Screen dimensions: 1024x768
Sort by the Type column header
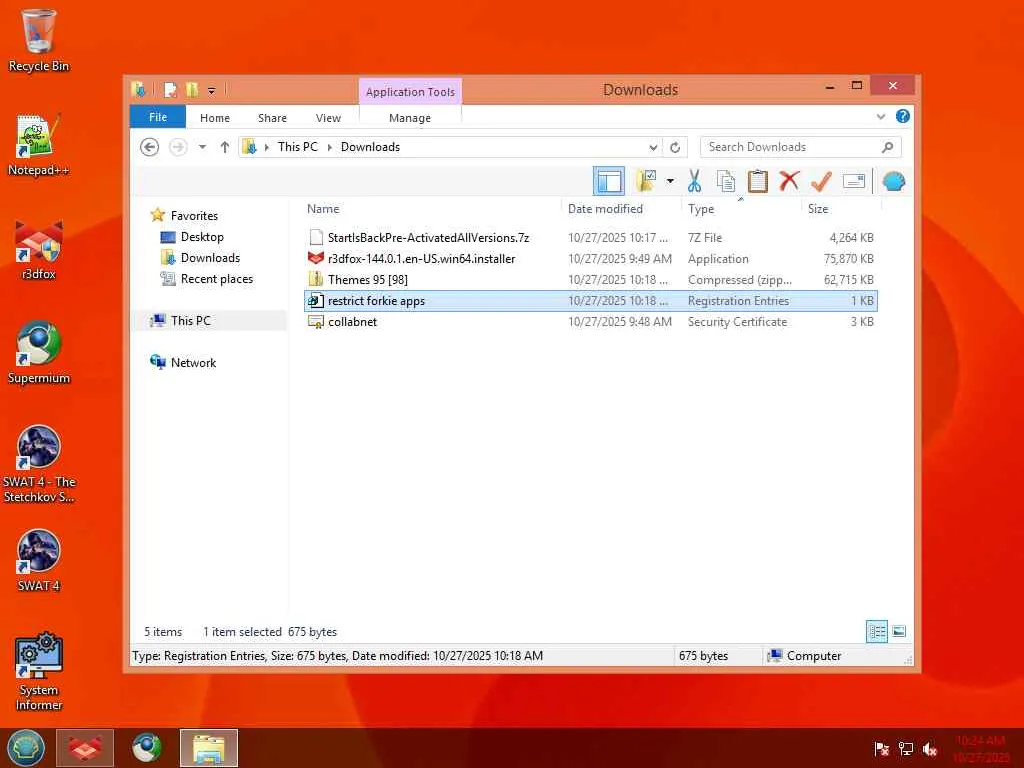point(701,208)
